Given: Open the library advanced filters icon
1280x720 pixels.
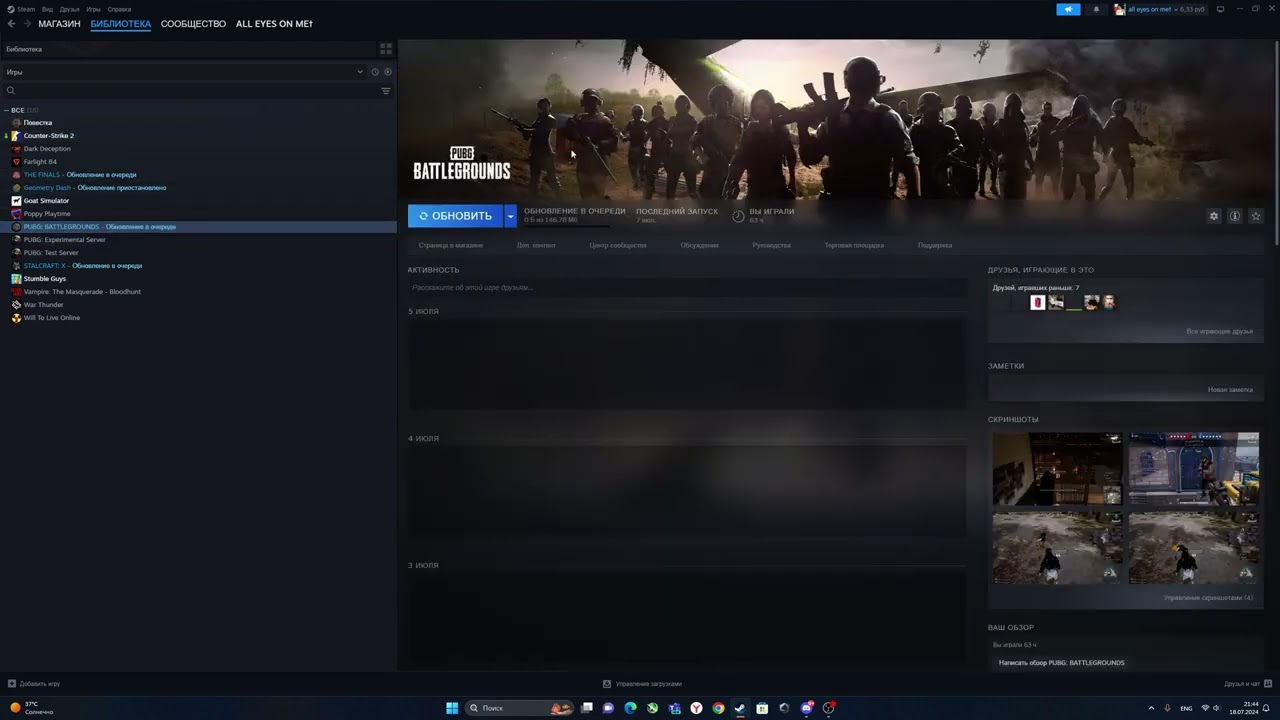Looking at the screenshot, I should pos(386,91).
